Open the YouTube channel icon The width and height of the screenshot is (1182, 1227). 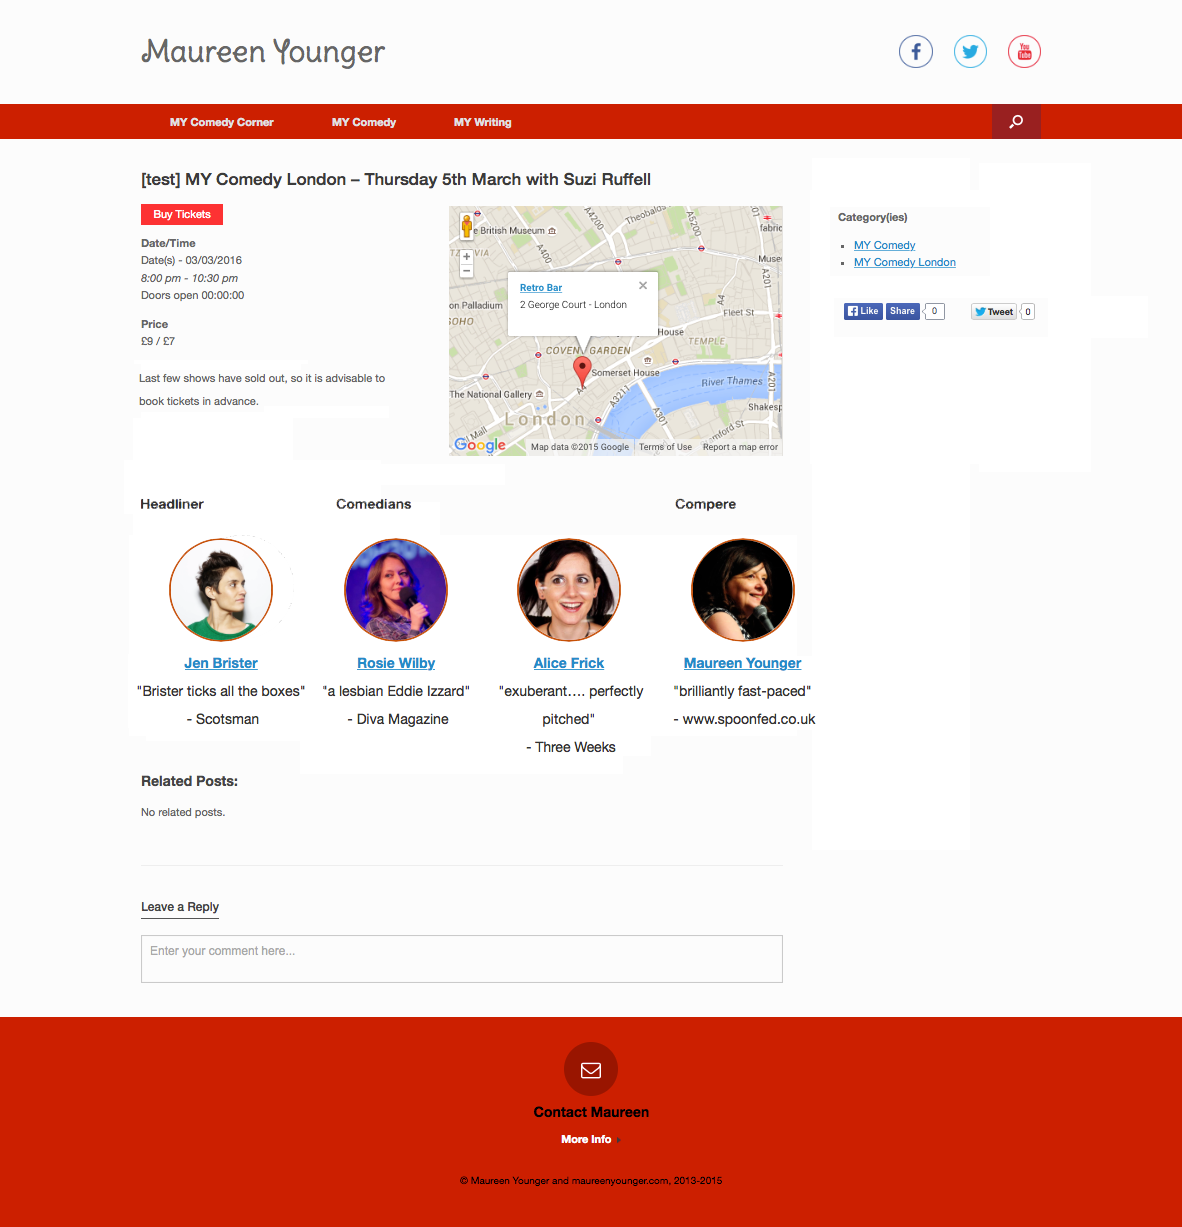pos(1024,52)
